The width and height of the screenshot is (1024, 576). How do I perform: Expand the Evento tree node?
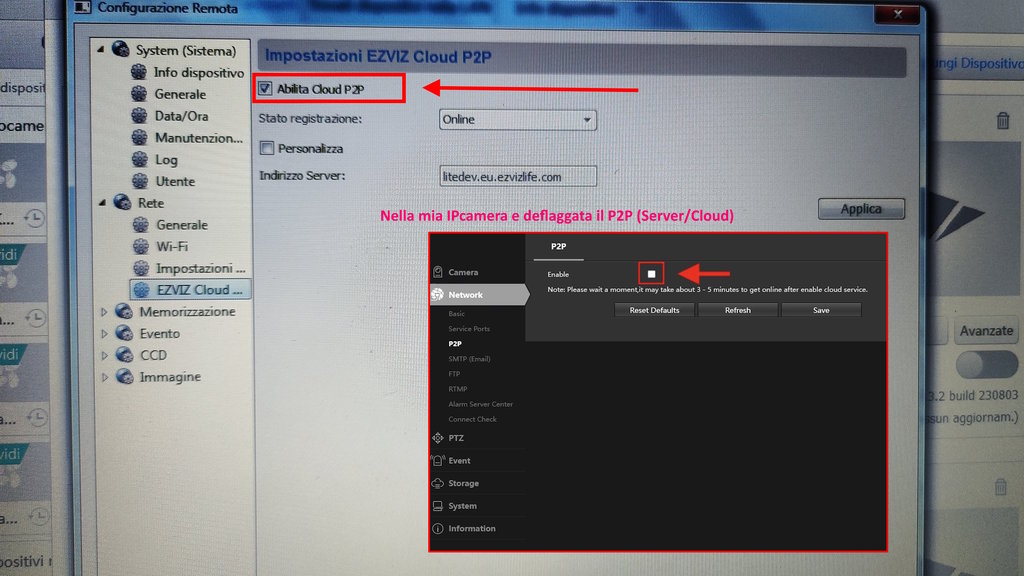click(104, 334)
